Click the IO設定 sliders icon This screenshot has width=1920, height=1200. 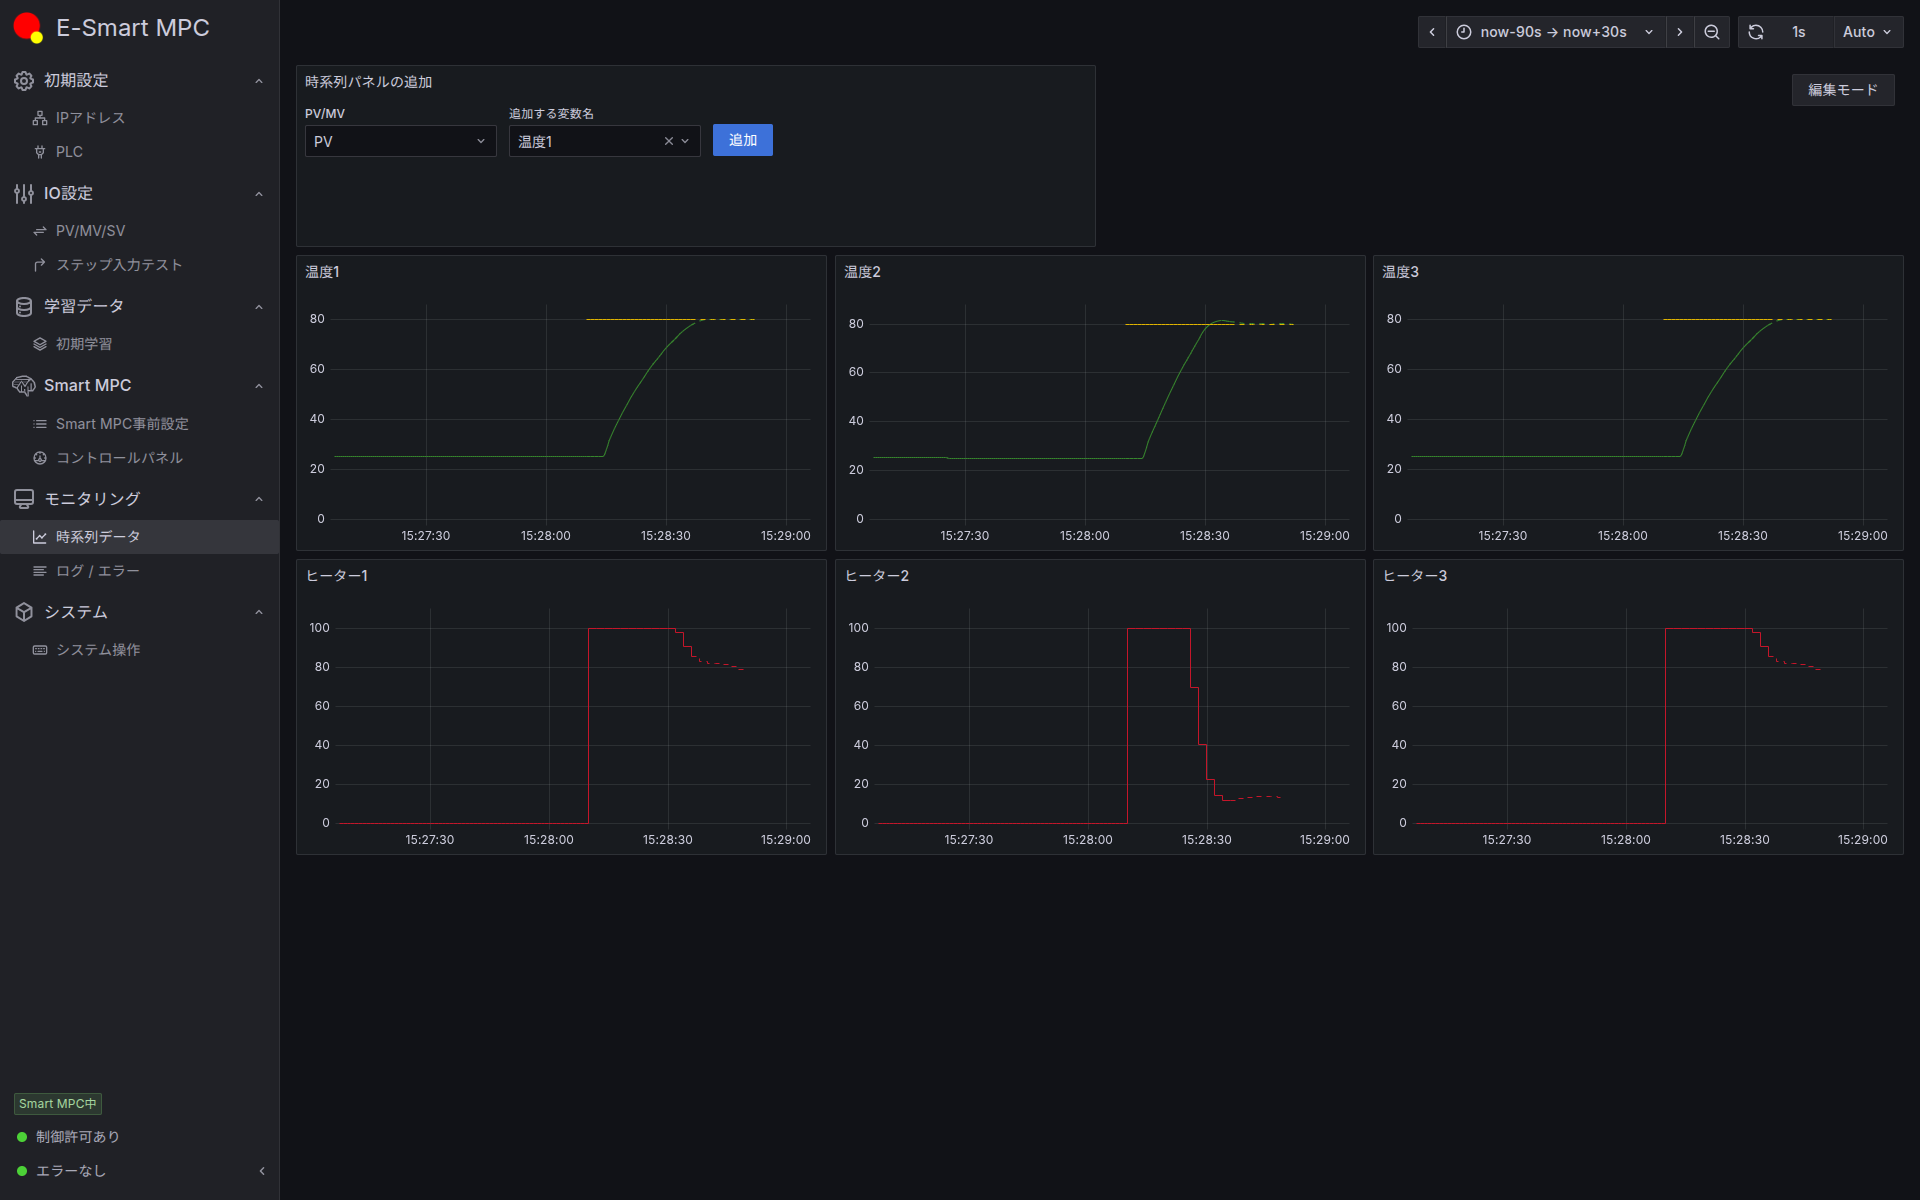point(24,194)
